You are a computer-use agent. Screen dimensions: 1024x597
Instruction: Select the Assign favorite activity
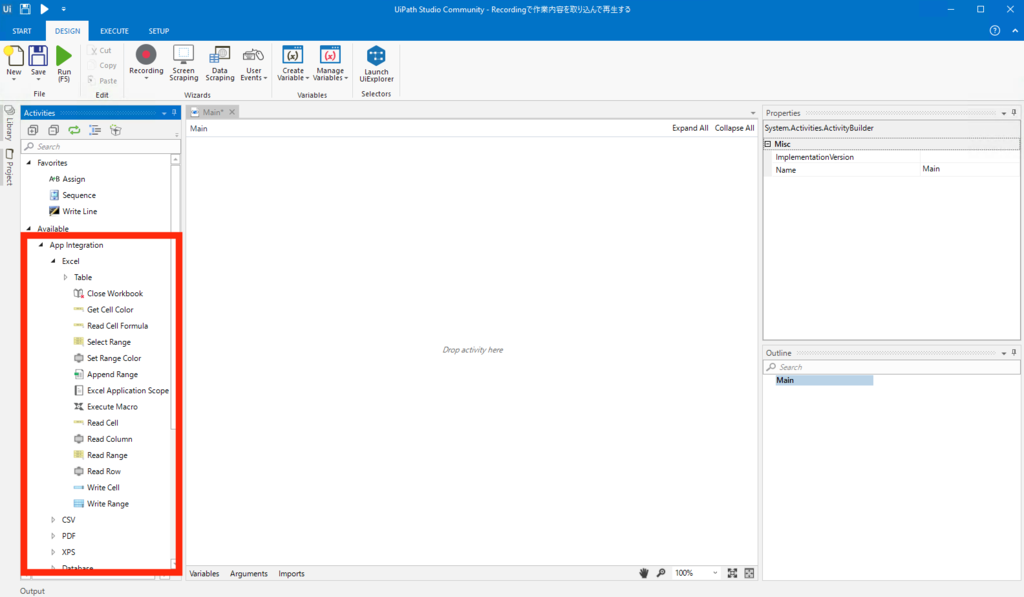point(67,179)
